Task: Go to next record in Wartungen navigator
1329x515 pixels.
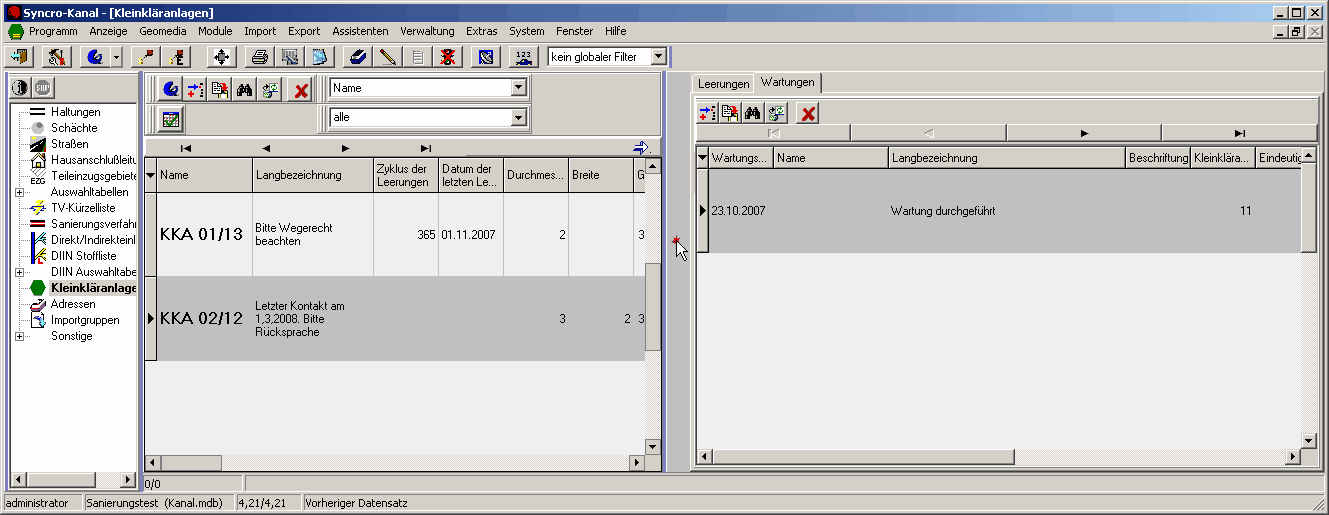Action: pyautogui.click(x=1084, y=132)
